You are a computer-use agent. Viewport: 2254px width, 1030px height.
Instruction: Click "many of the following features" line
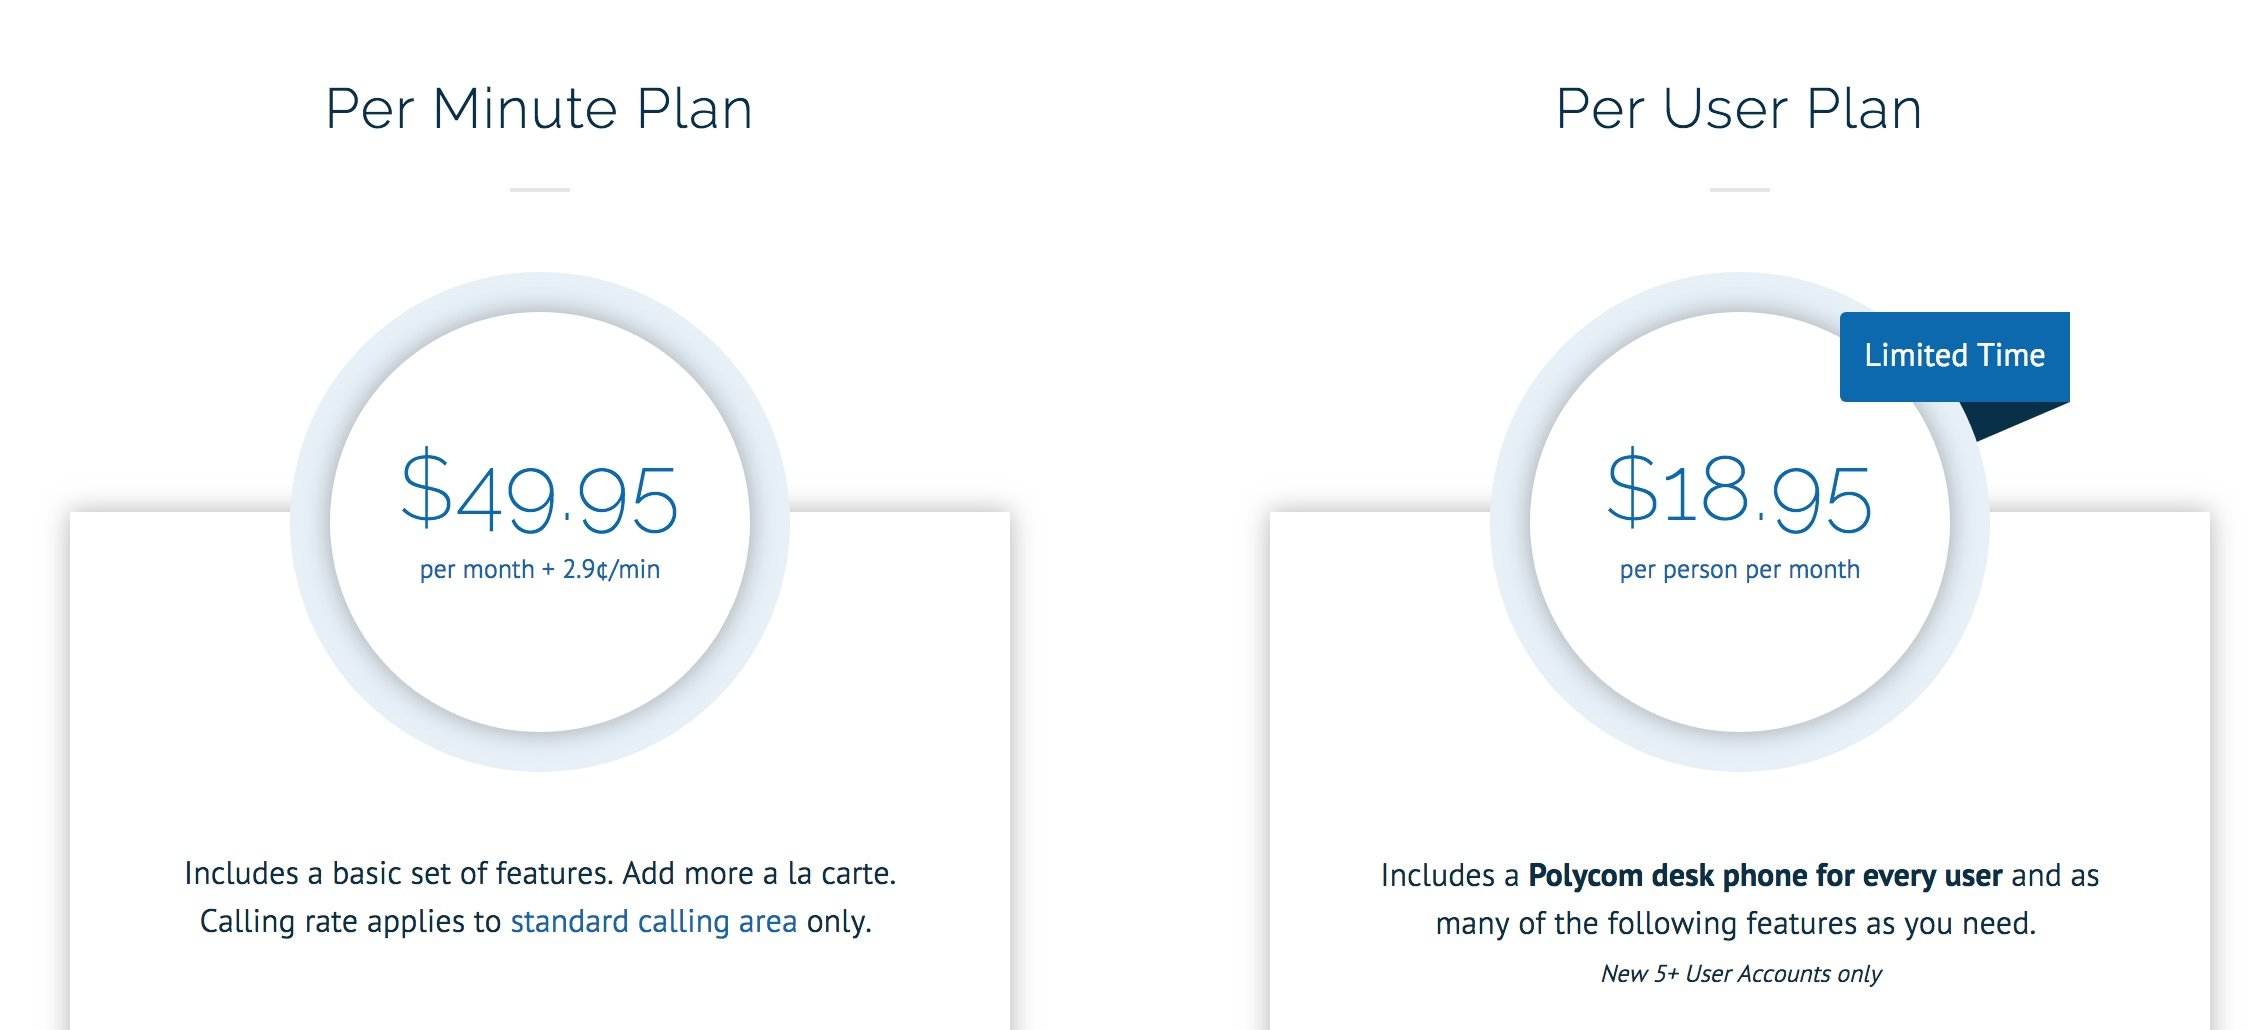click(1735, 923)
